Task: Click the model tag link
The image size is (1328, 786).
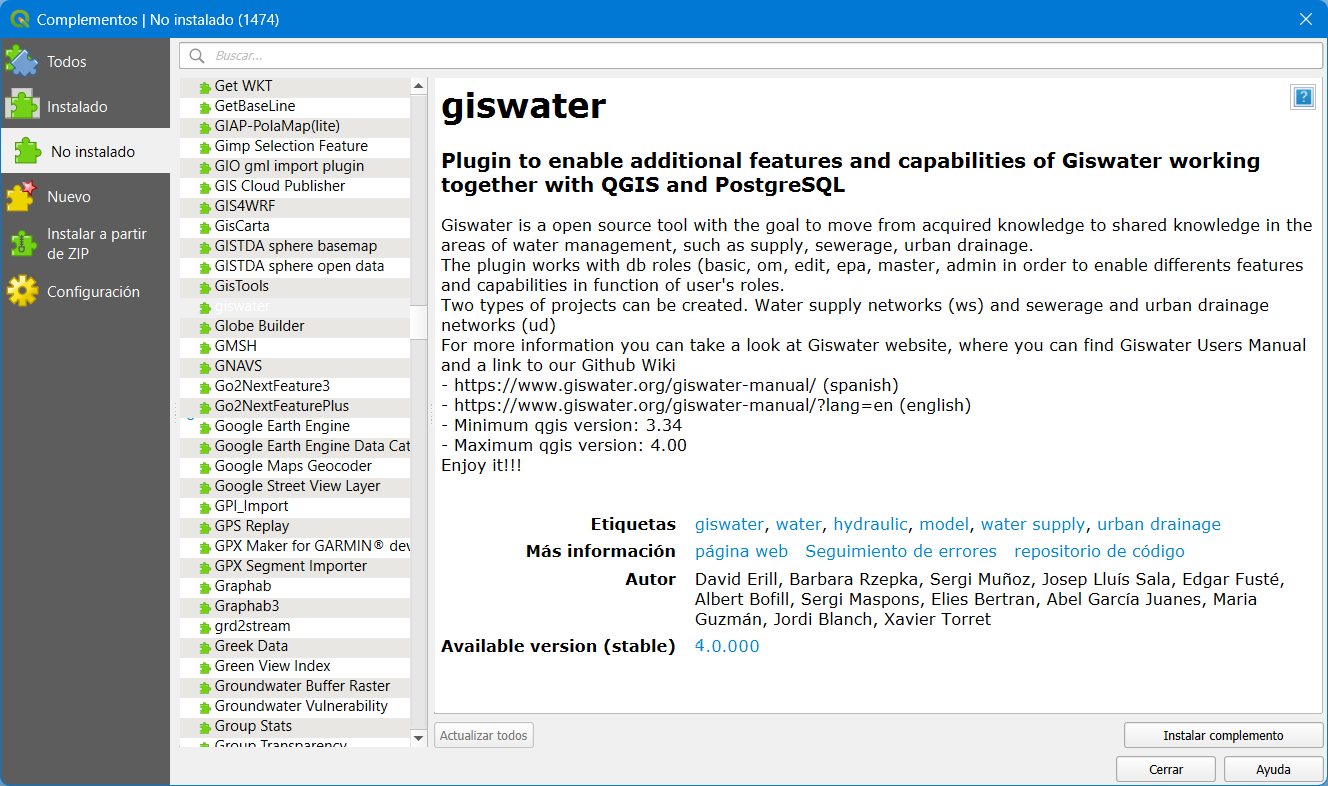Action: pos(943,524)
